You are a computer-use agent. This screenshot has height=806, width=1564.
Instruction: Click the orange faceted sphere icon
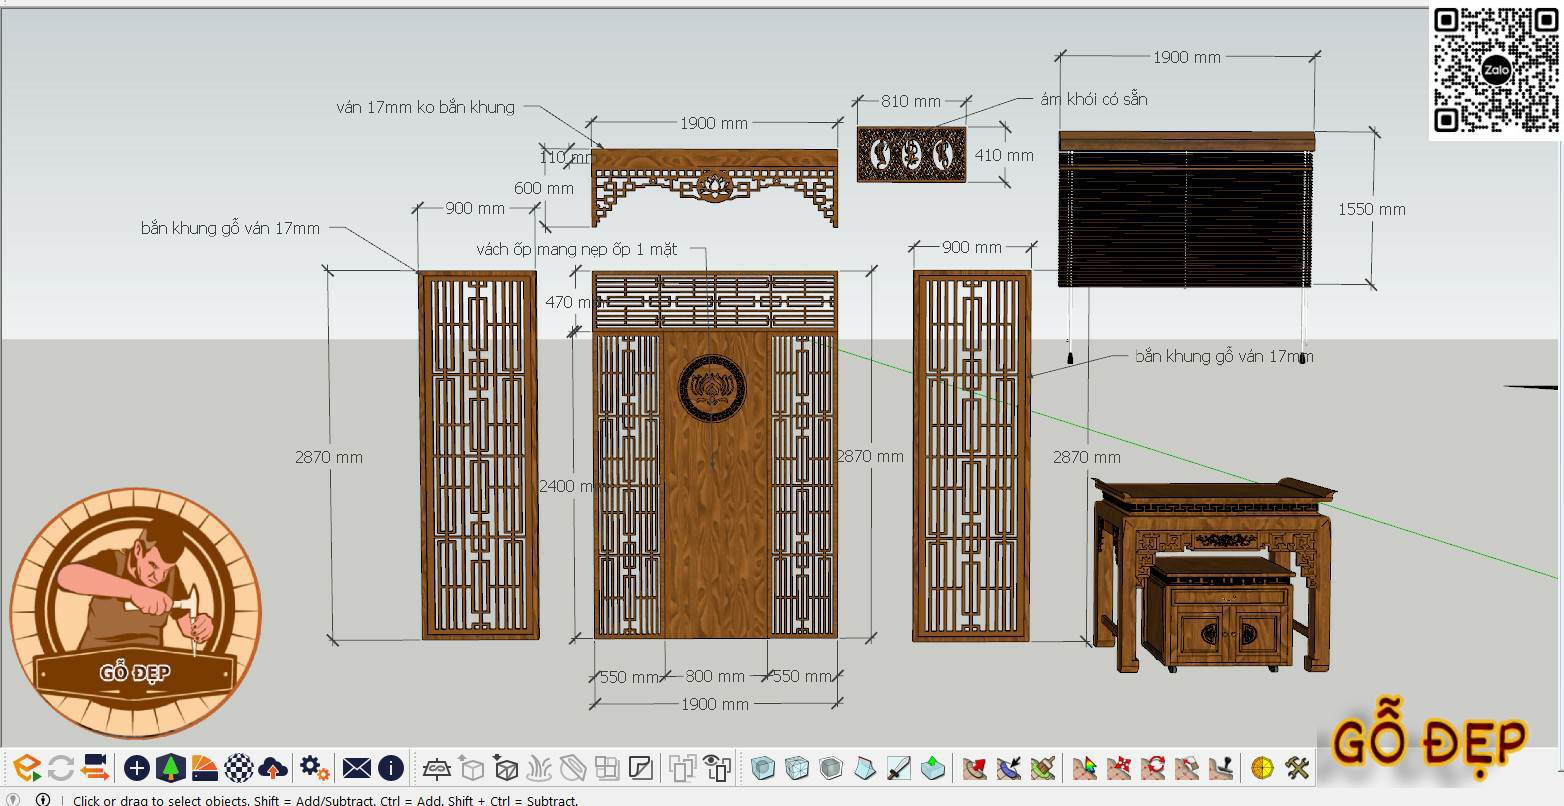1263,768
